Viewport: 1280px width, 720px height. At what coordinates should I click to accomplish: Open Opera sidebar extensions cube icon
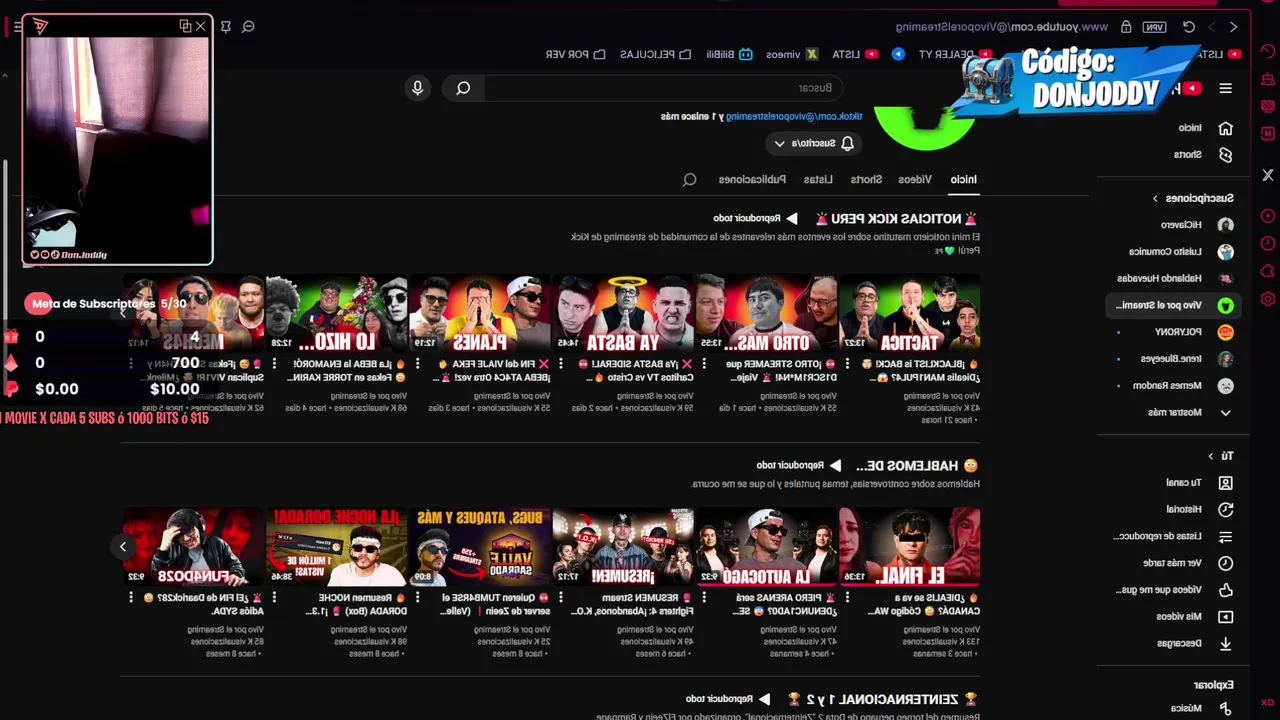point(1268,271)
